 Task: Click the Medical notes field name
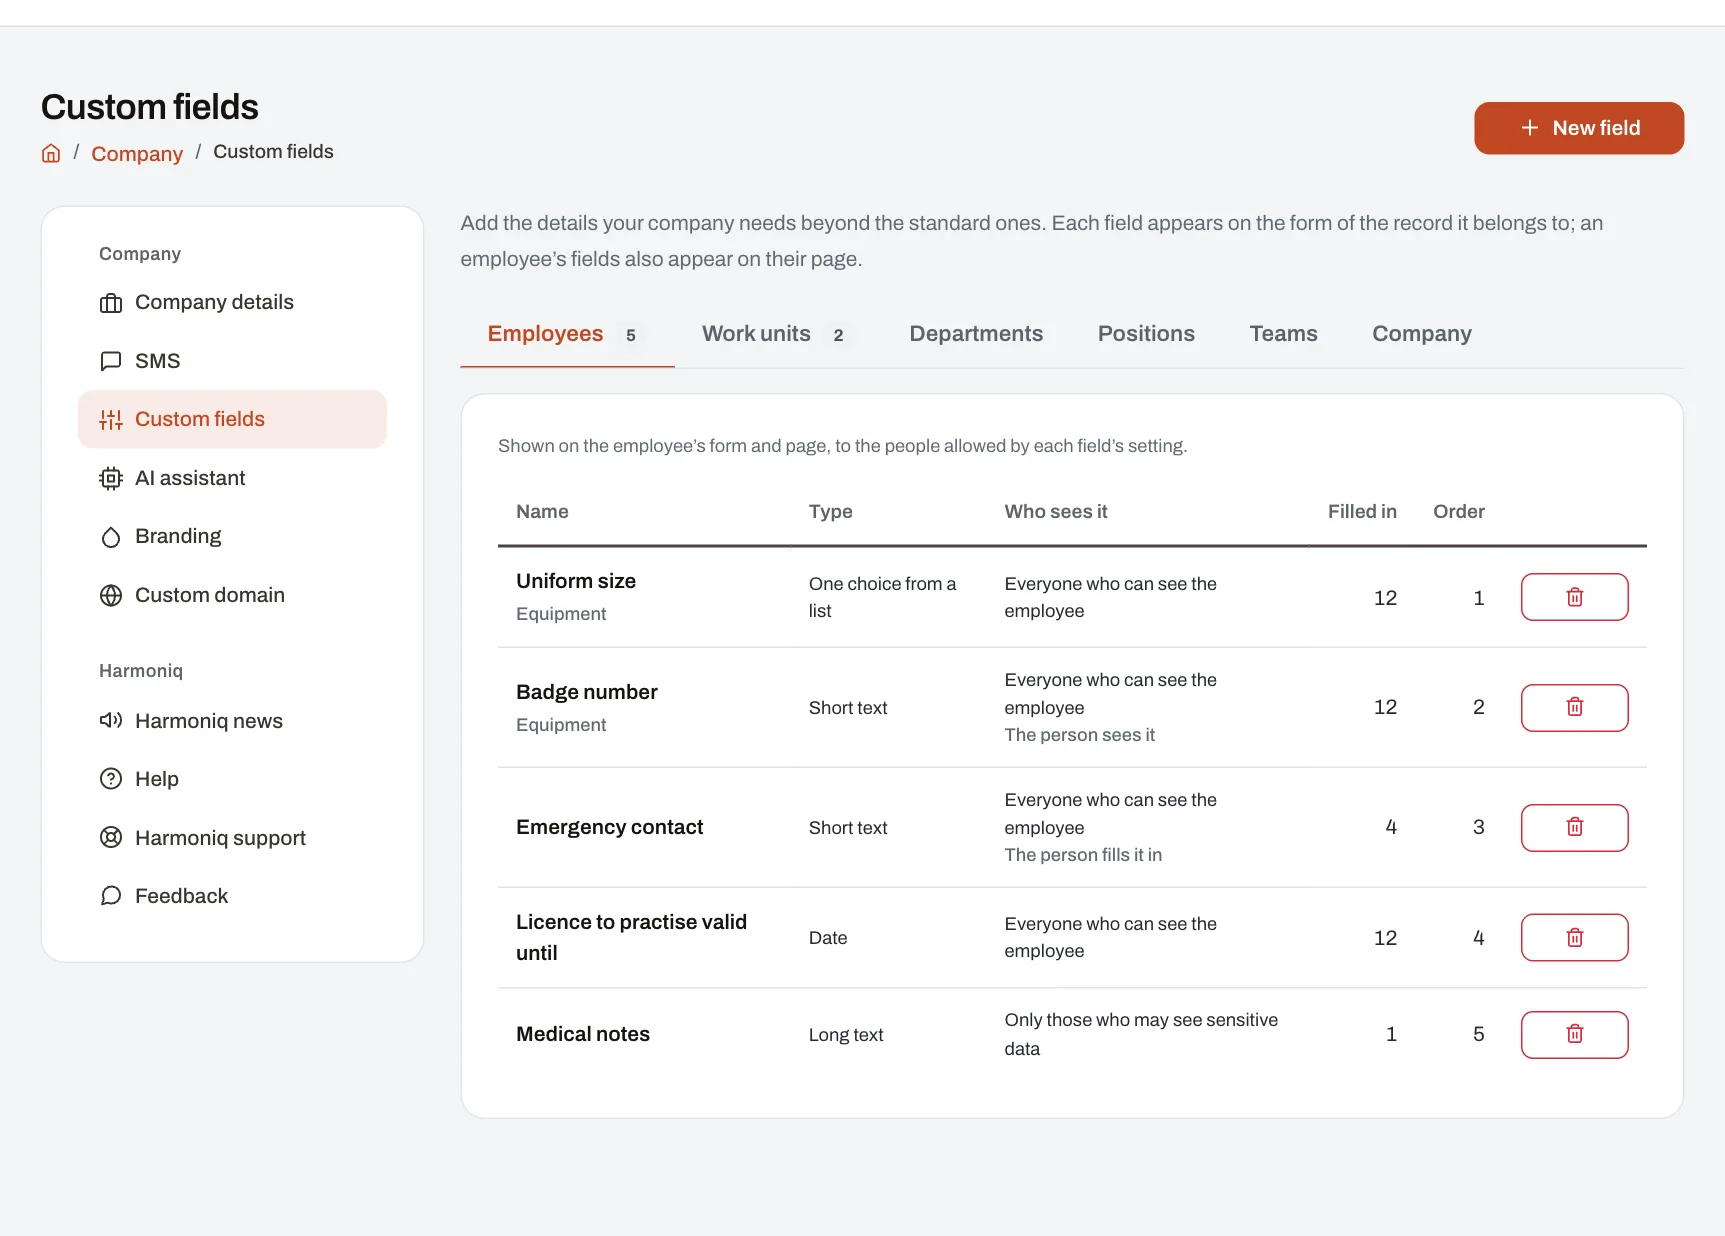coord(583,1034)
